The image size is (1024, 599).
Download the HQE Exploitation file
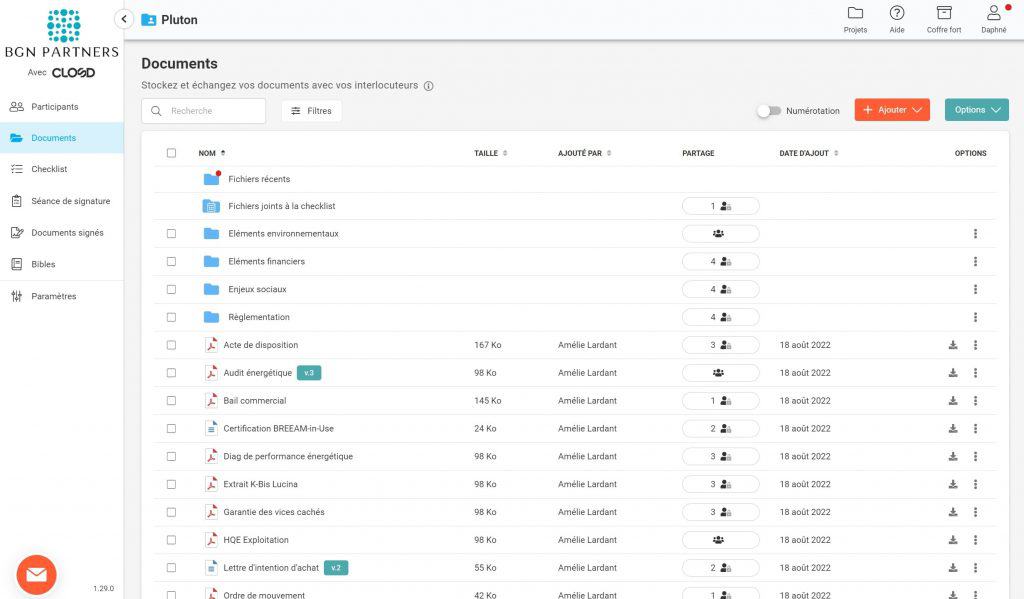point(953,540)
